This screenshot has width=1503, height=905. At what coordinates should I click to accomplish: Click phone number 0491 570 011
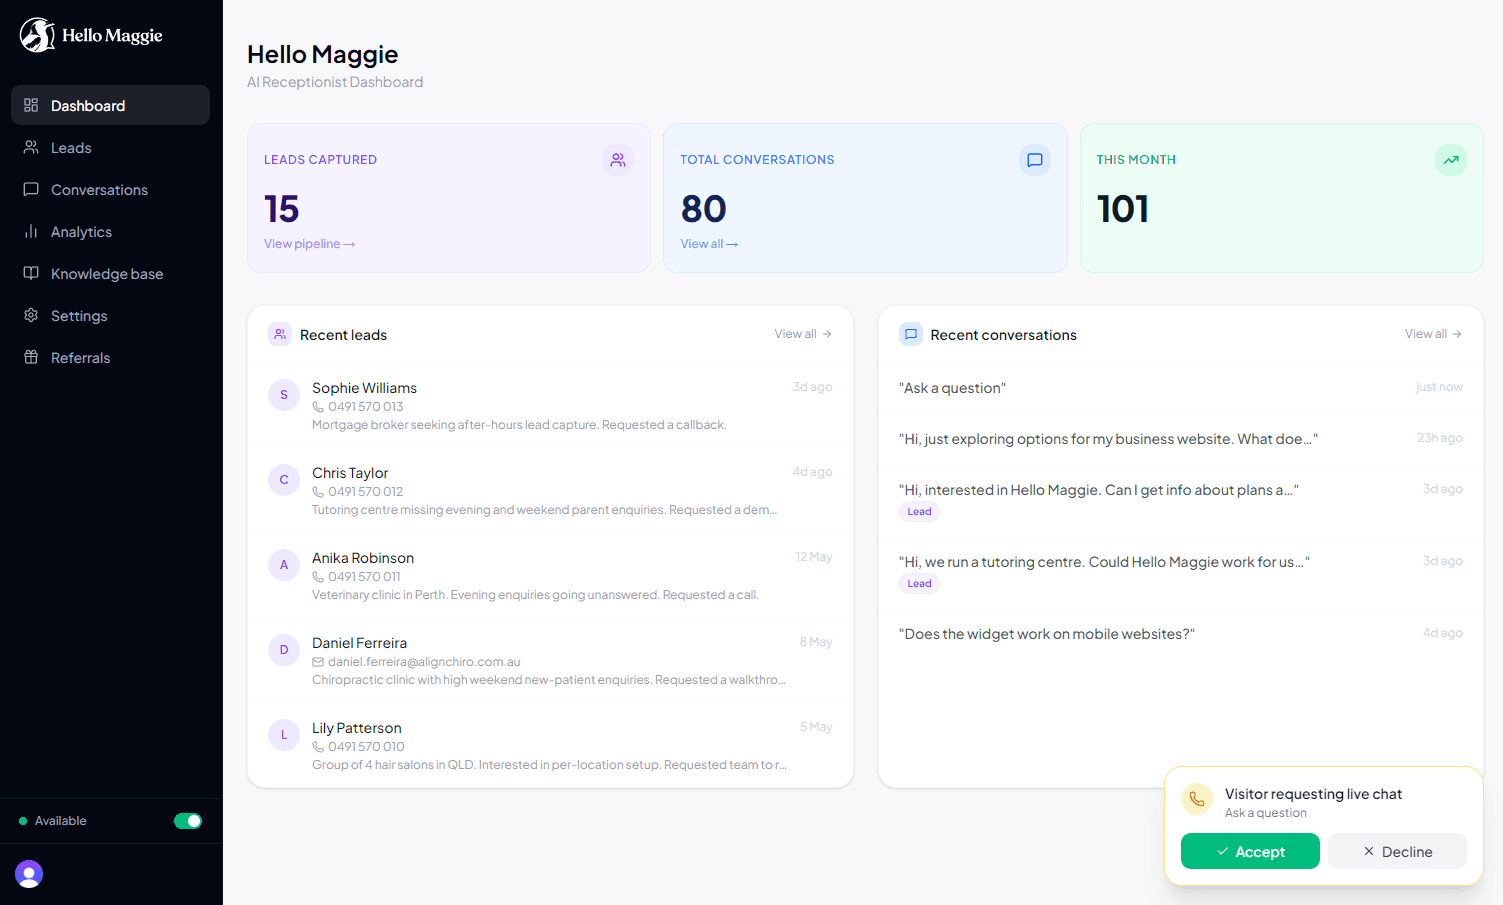tap(364, 577)
